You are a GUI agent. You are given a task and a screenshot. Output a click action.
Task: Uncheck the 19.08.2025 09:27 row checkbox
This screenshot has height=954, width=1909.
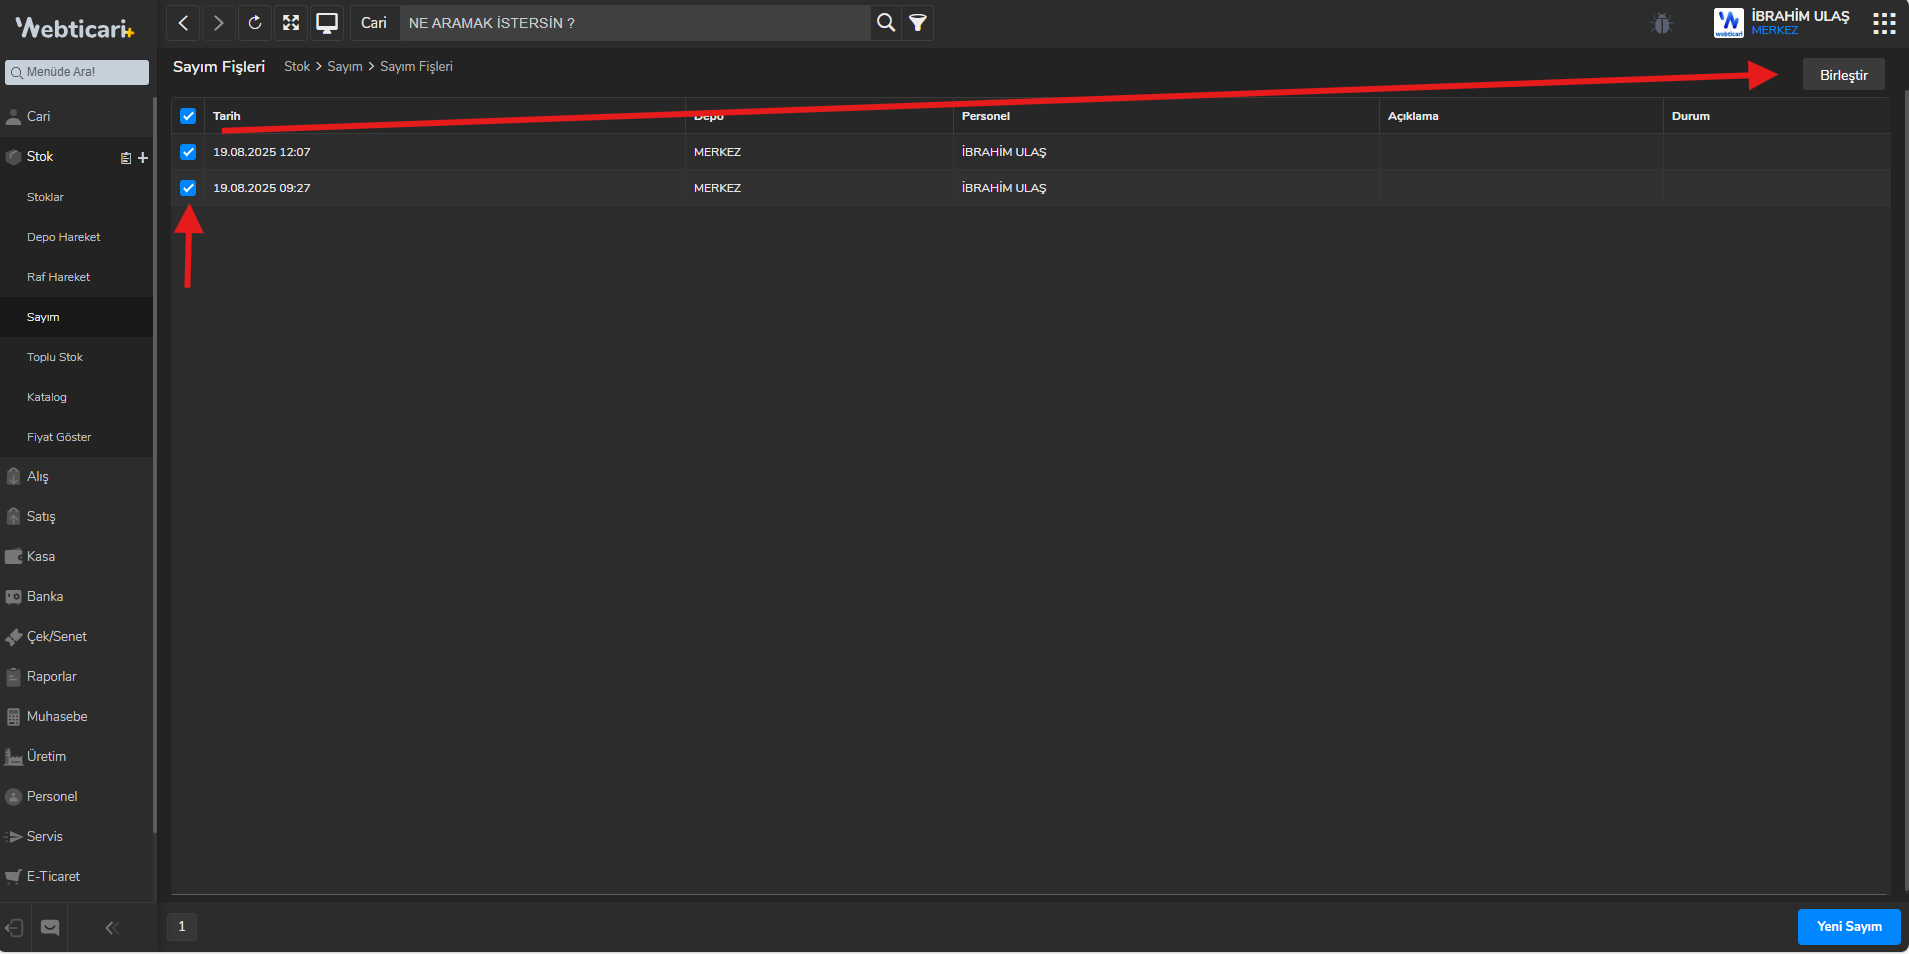pyautogui.click(x=188, y=188)
